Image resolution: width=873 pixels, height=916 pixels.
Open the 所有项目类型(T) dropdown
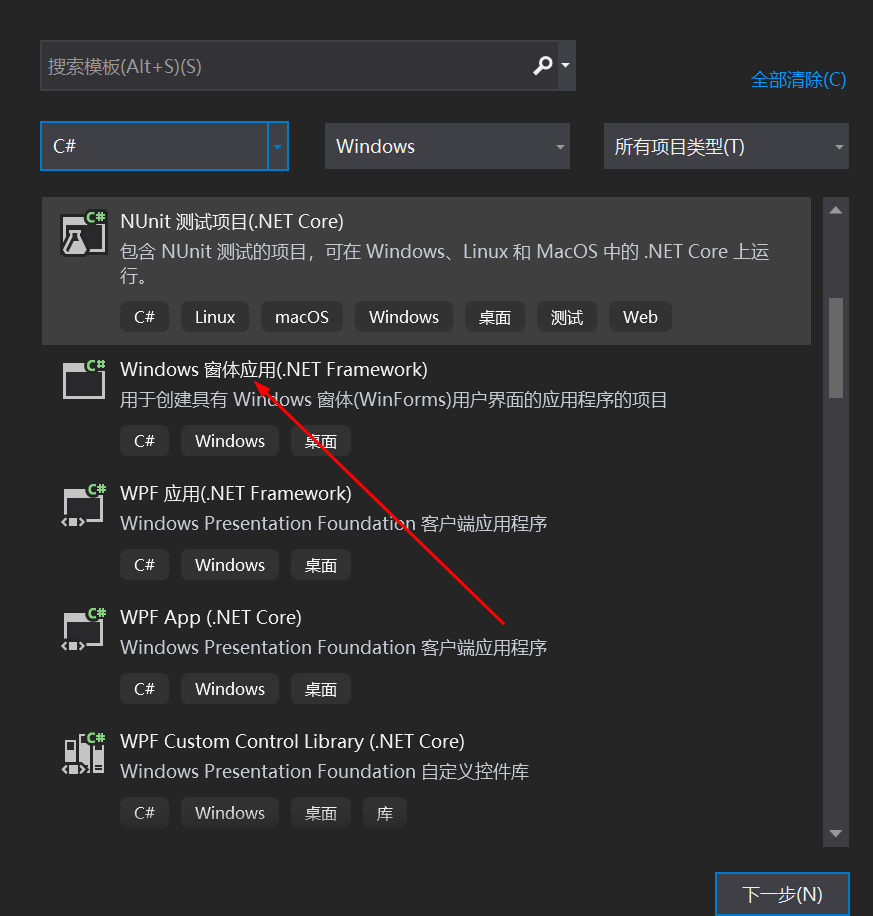(x=726, y=146)
